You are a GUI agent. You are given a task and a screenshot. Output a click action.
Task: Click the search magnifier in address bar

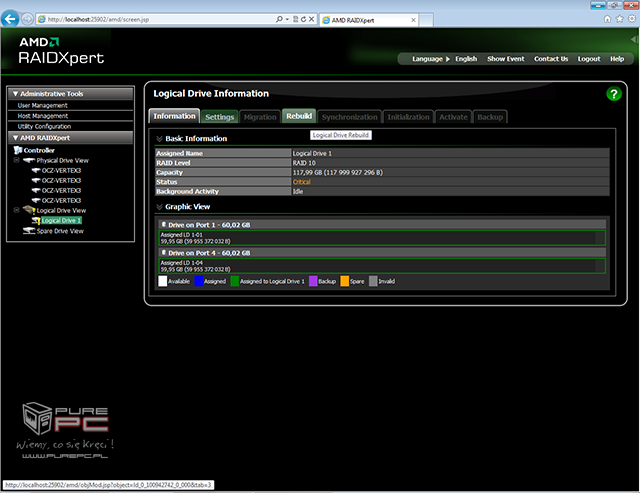click(x=279, y=19)
